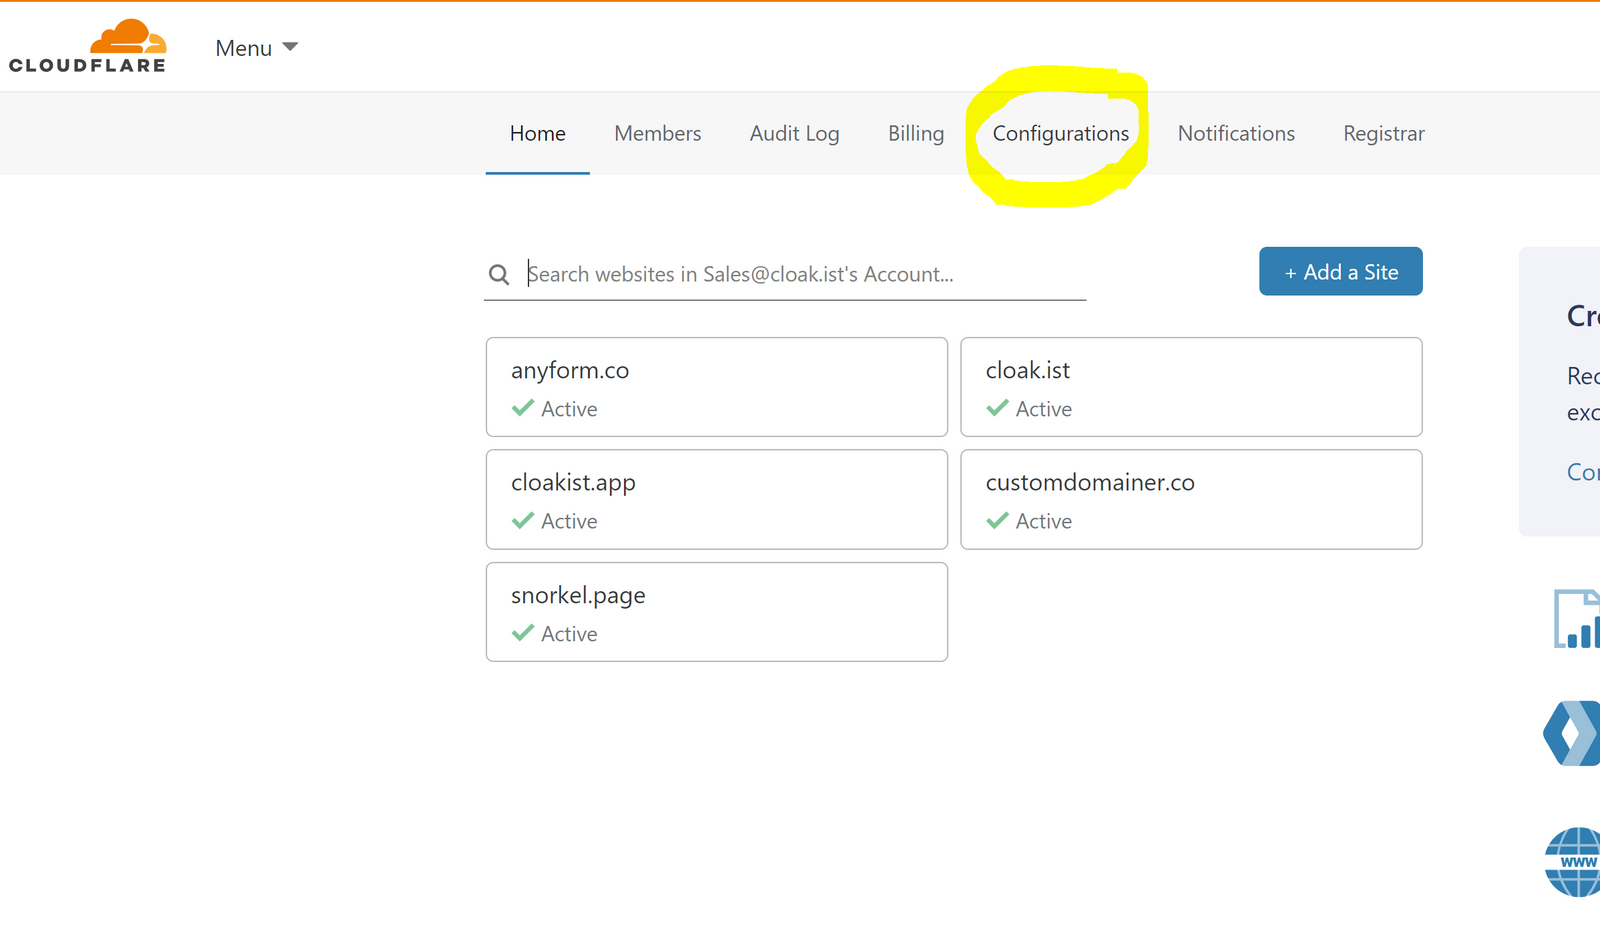
Task: Click the Cloudflare logo
Action: pos(88,46)
